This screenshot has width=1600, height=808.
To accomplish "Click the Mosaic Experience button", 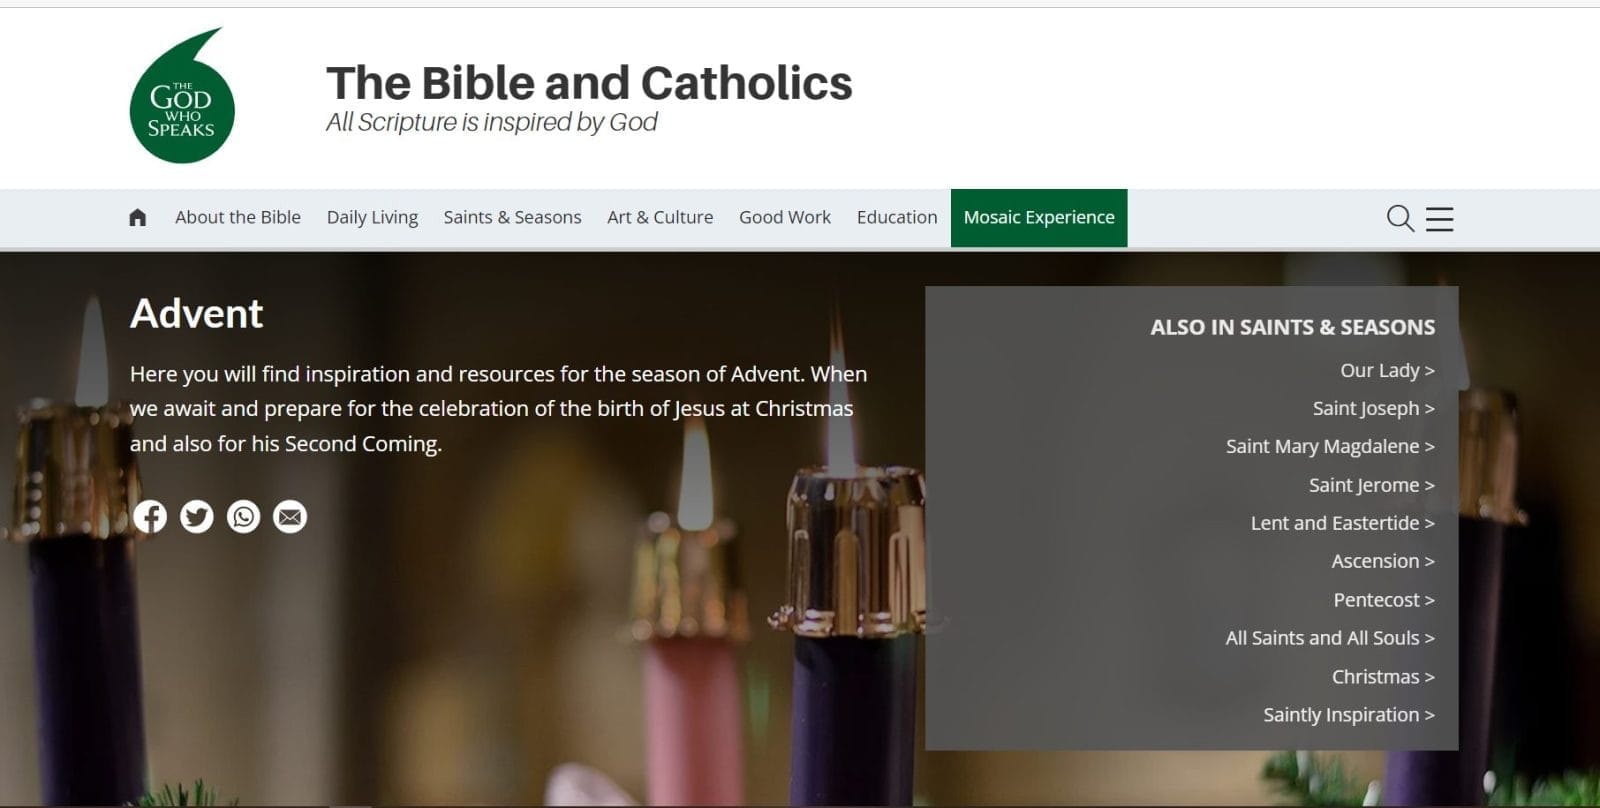I will pos(1039,218).
